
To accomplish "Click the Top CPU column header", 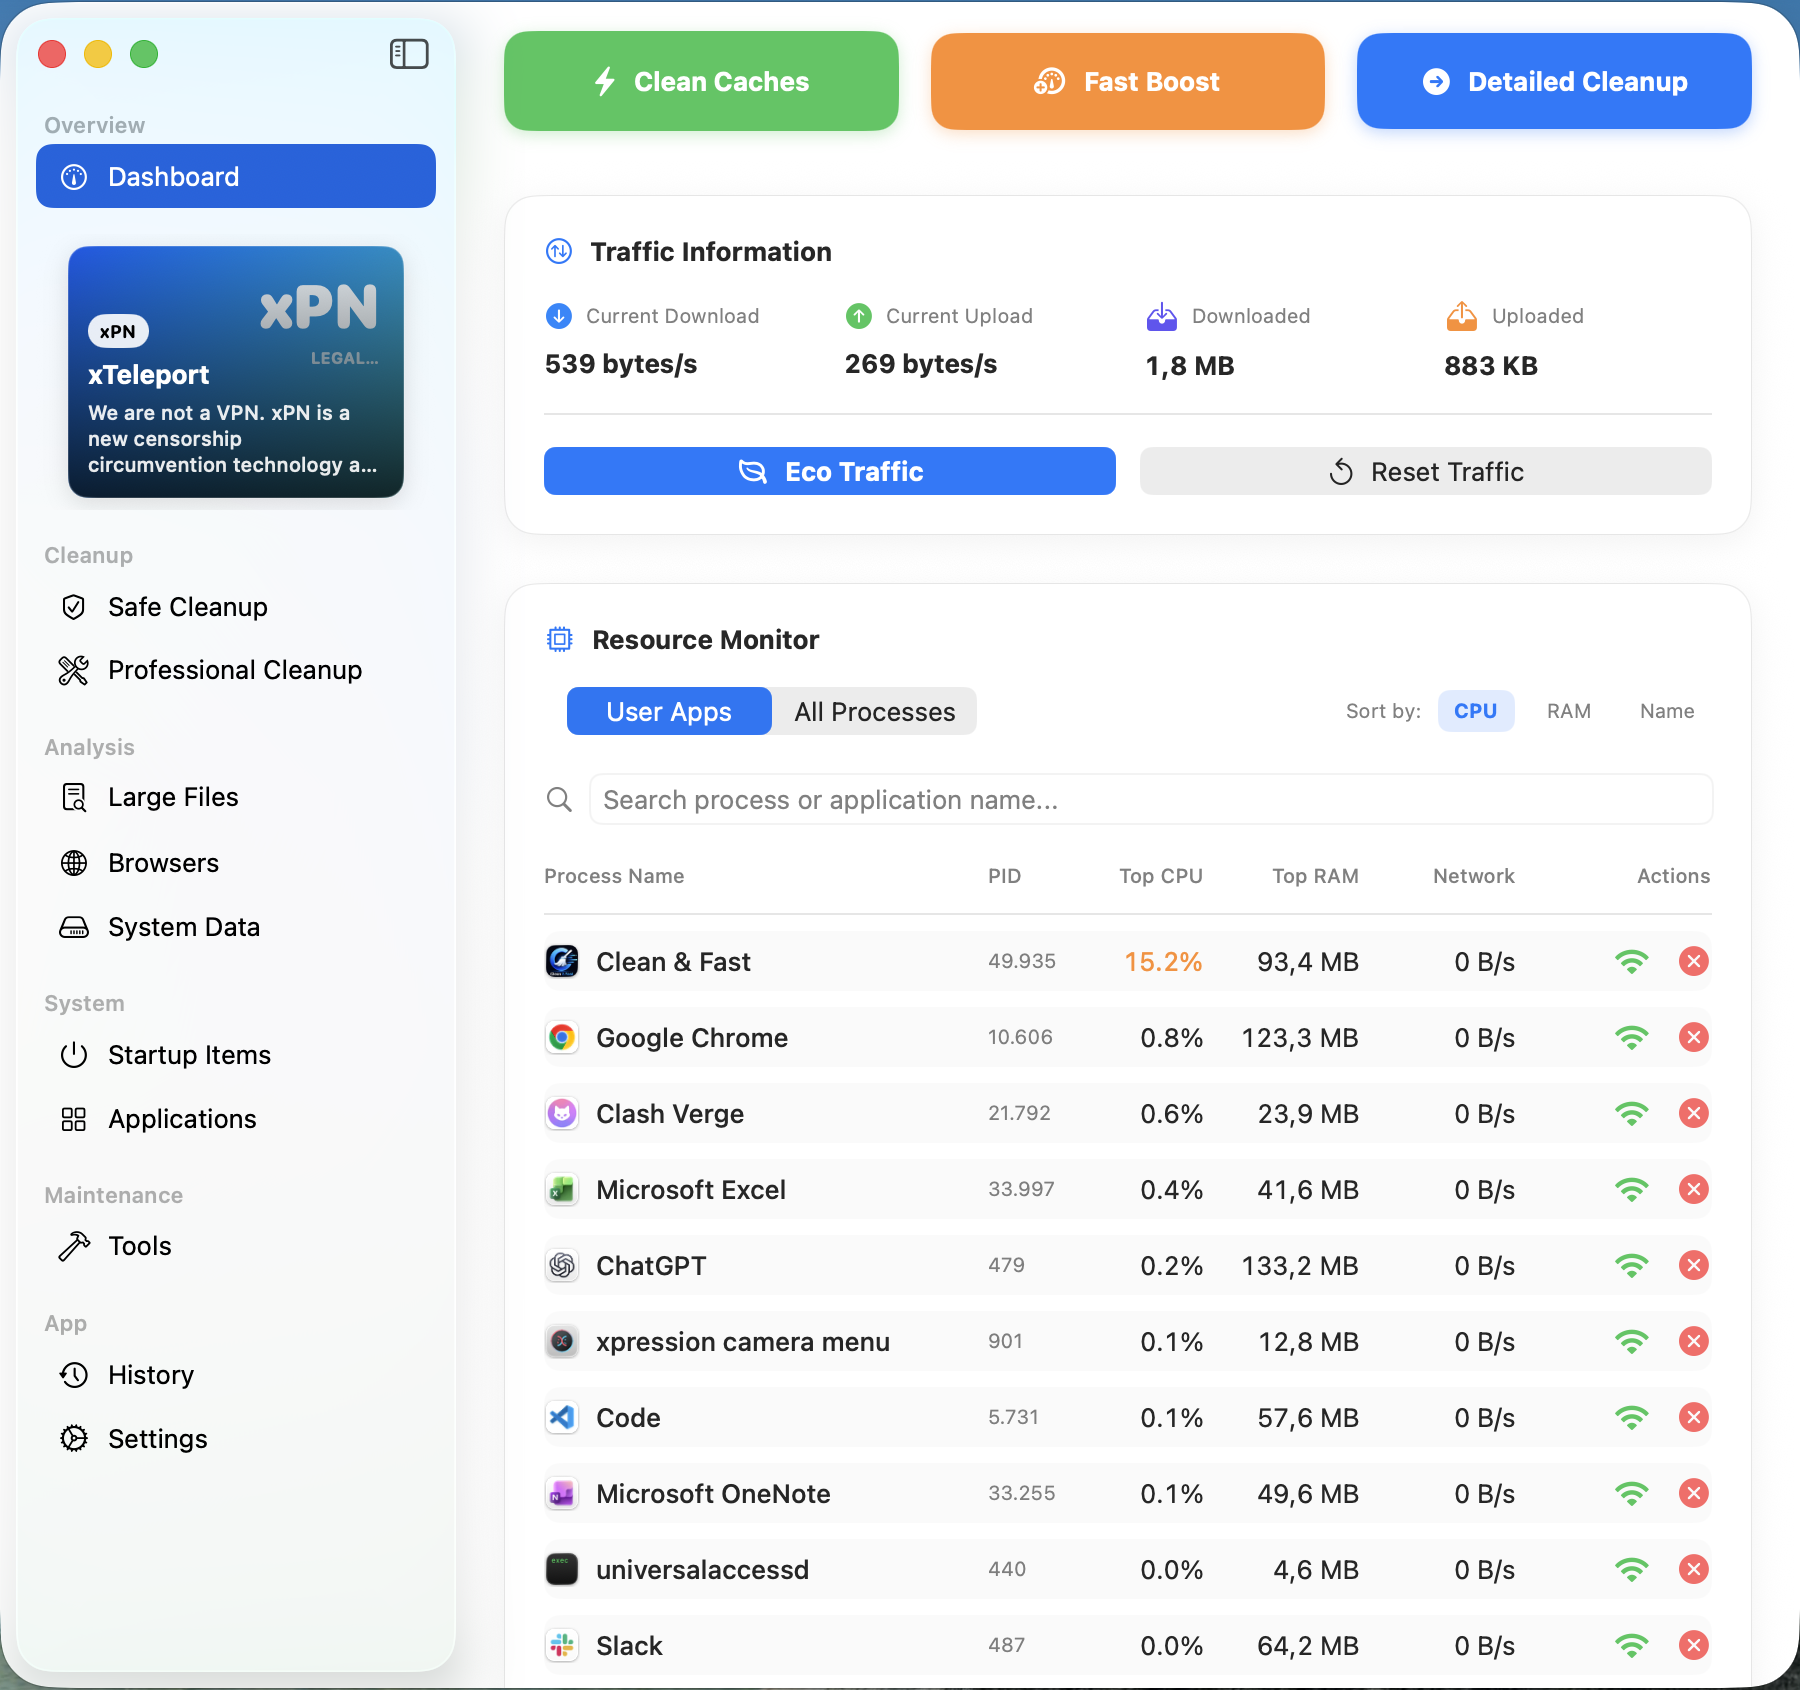I will (1160, 876).
